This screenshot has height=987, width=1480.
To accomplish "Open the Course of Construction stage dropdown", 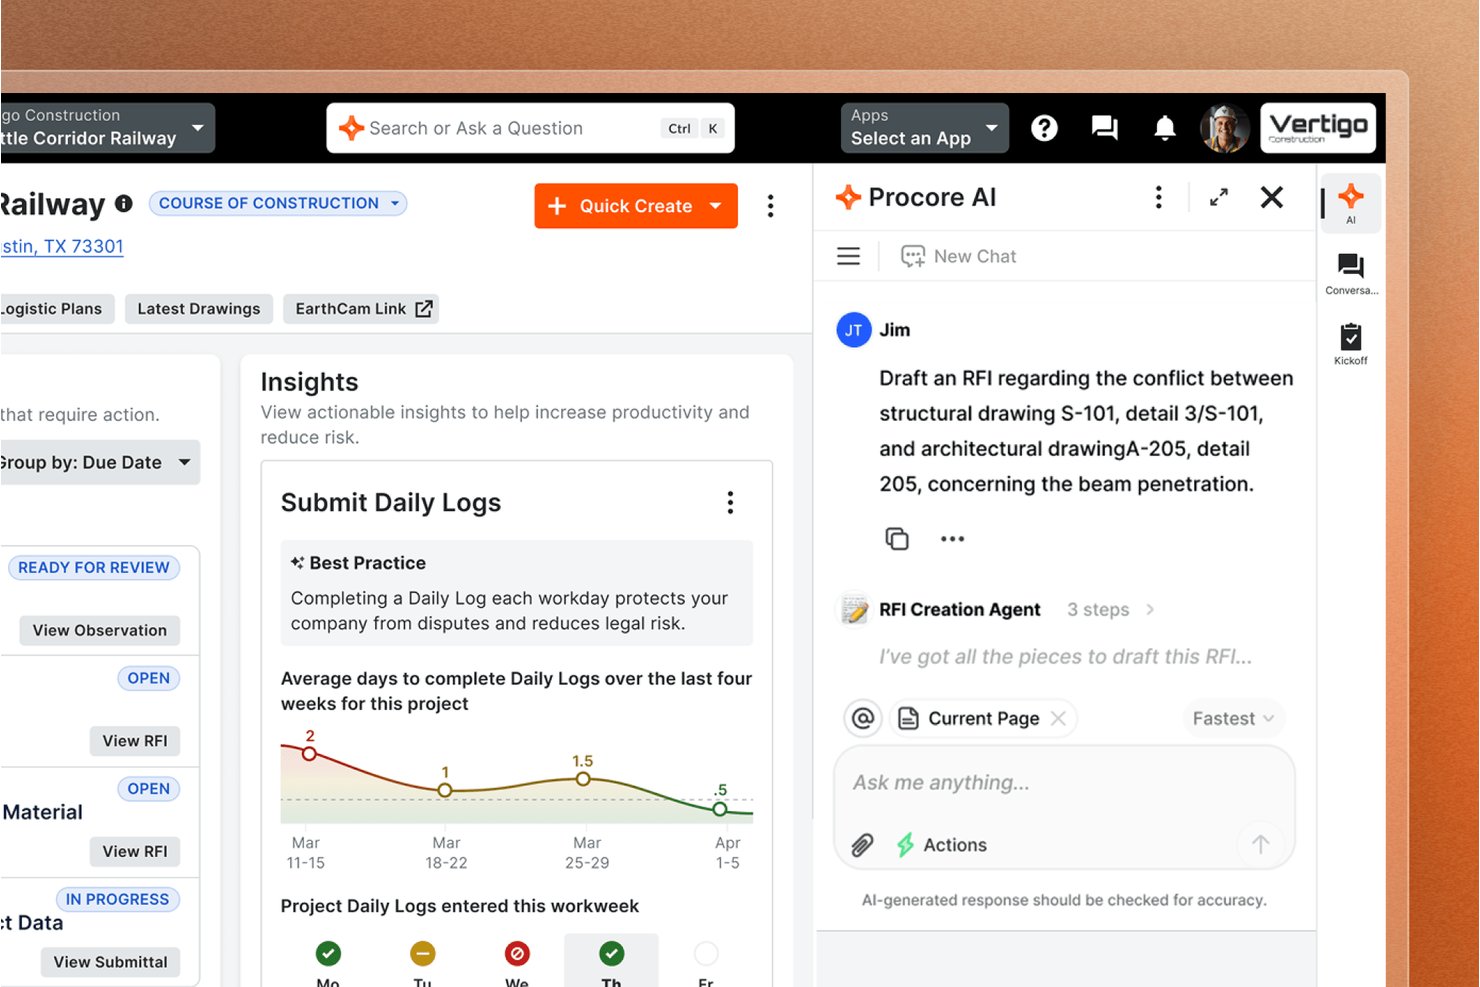I will (278, 203).
